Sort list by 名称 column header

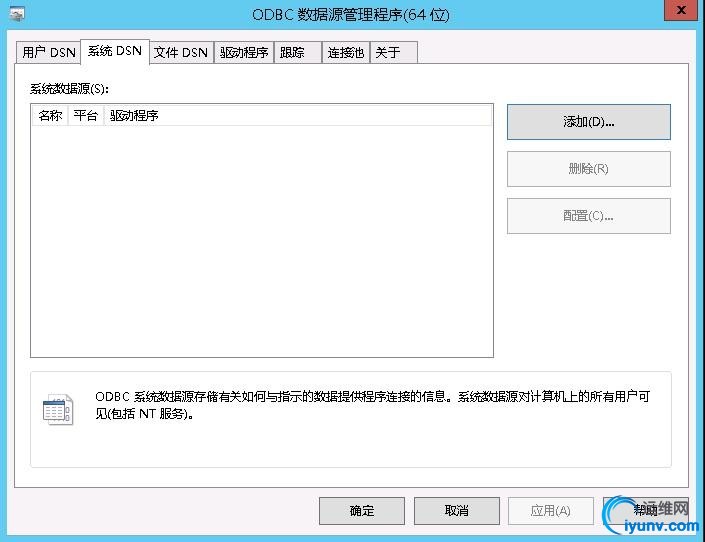point(50,116)
